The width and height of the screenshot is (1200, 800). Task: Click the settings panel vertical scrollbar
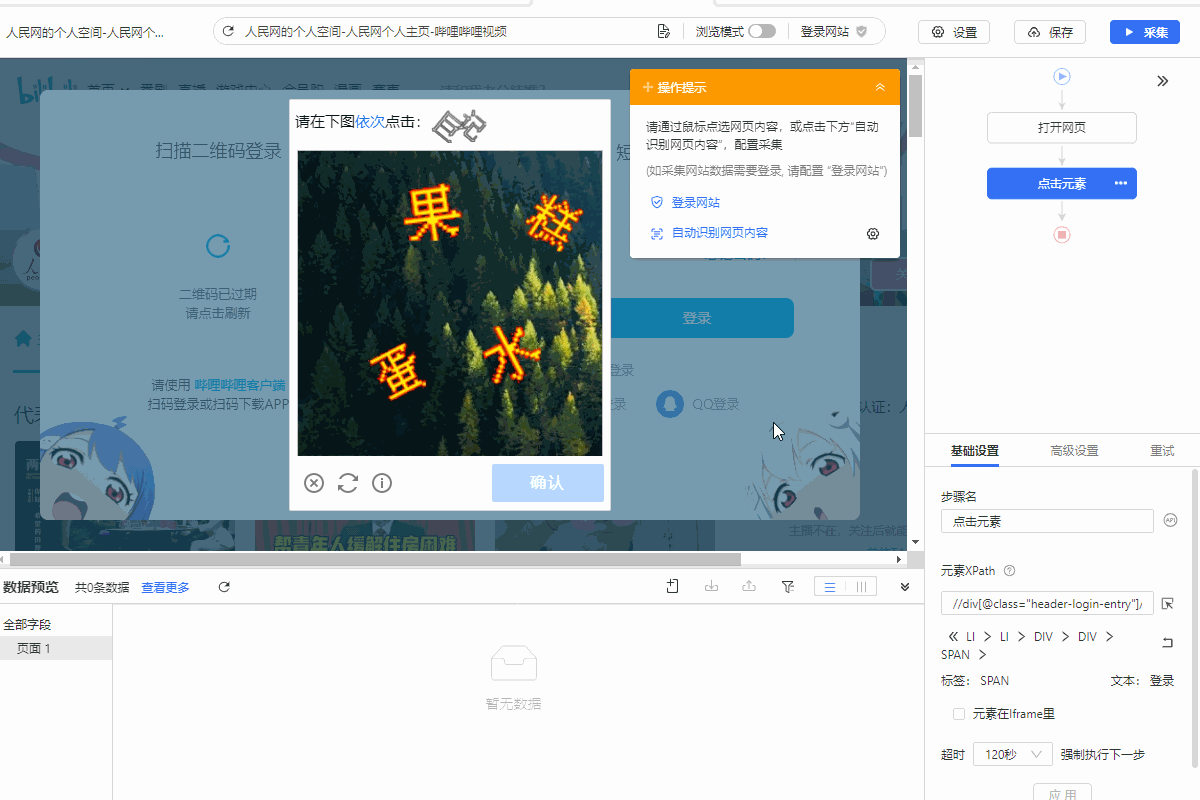click(1196, 620)
